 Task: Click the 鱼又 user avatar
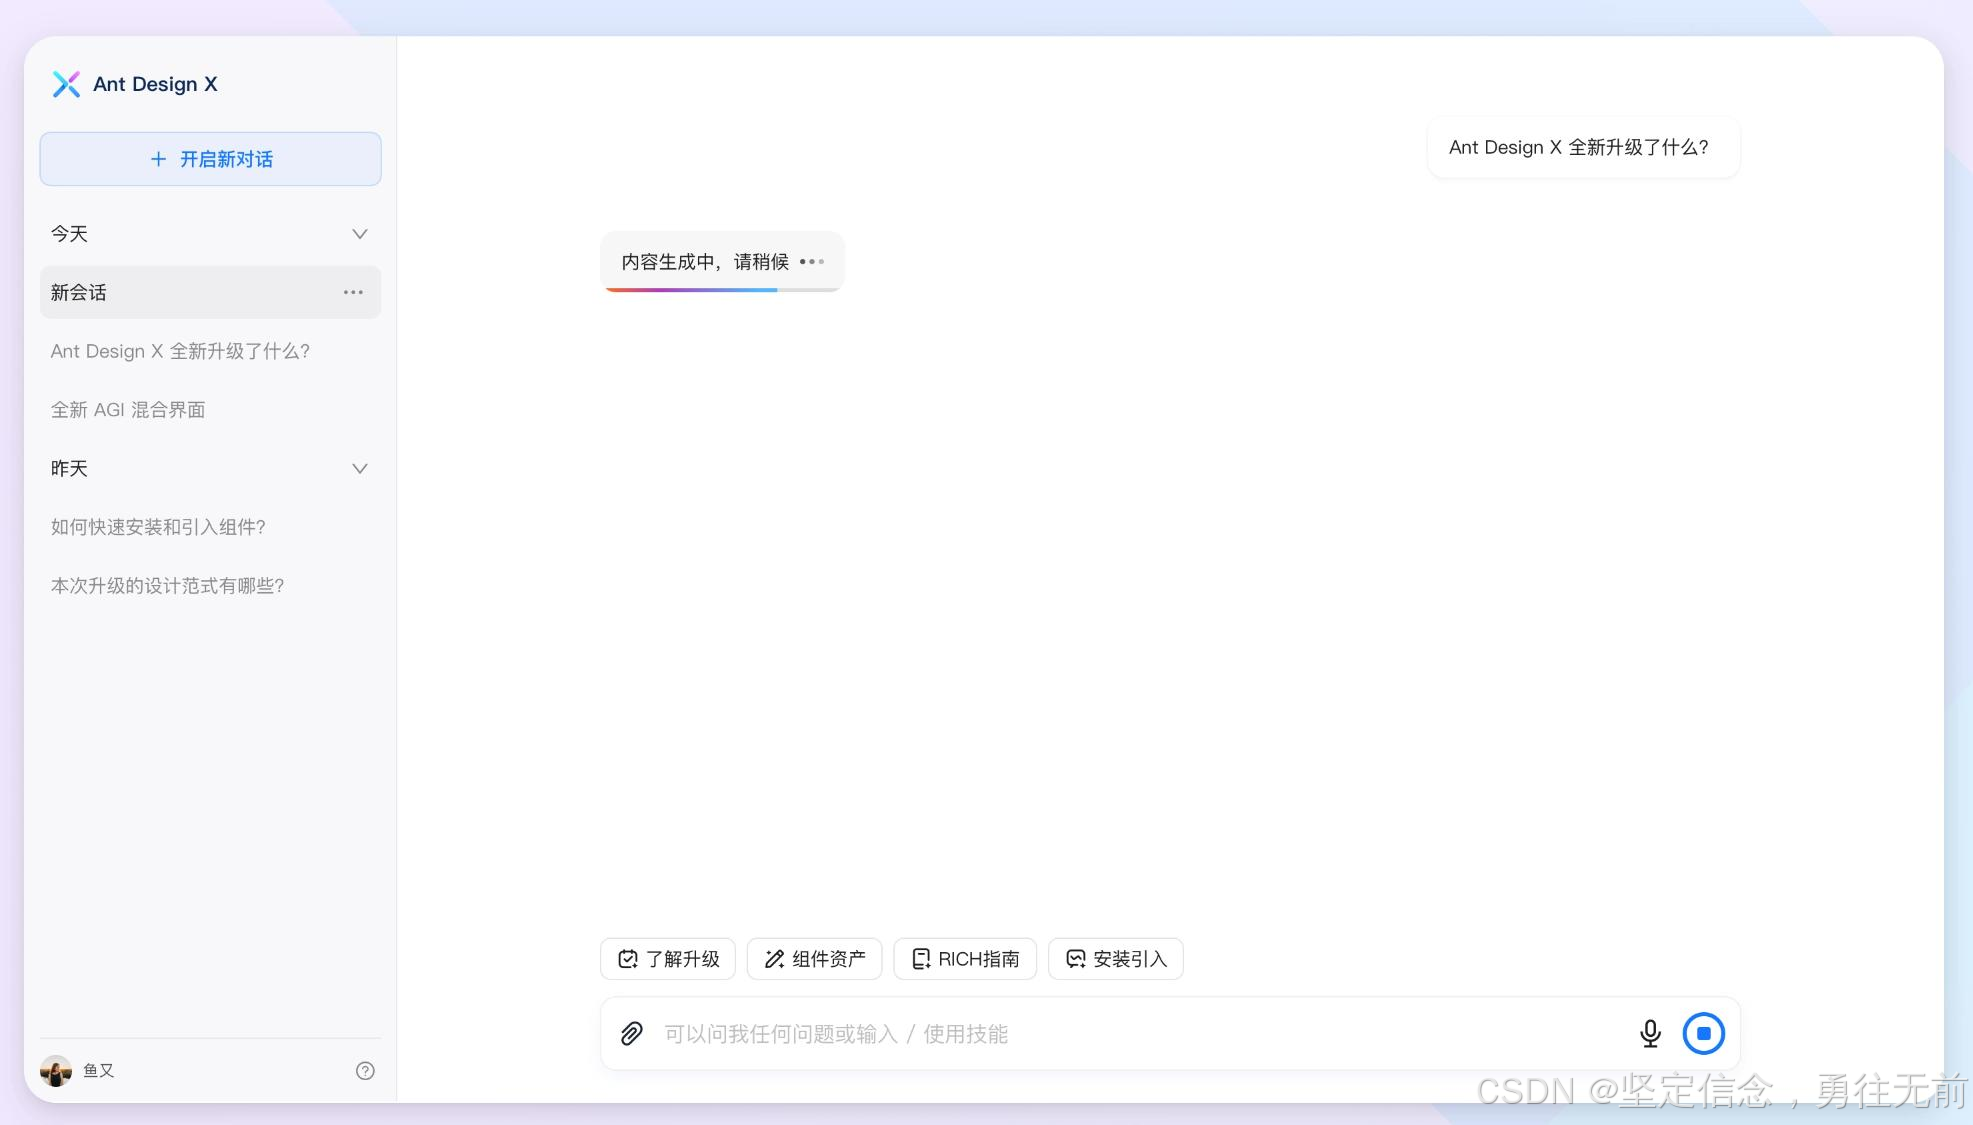click(x=56, y=1071)
